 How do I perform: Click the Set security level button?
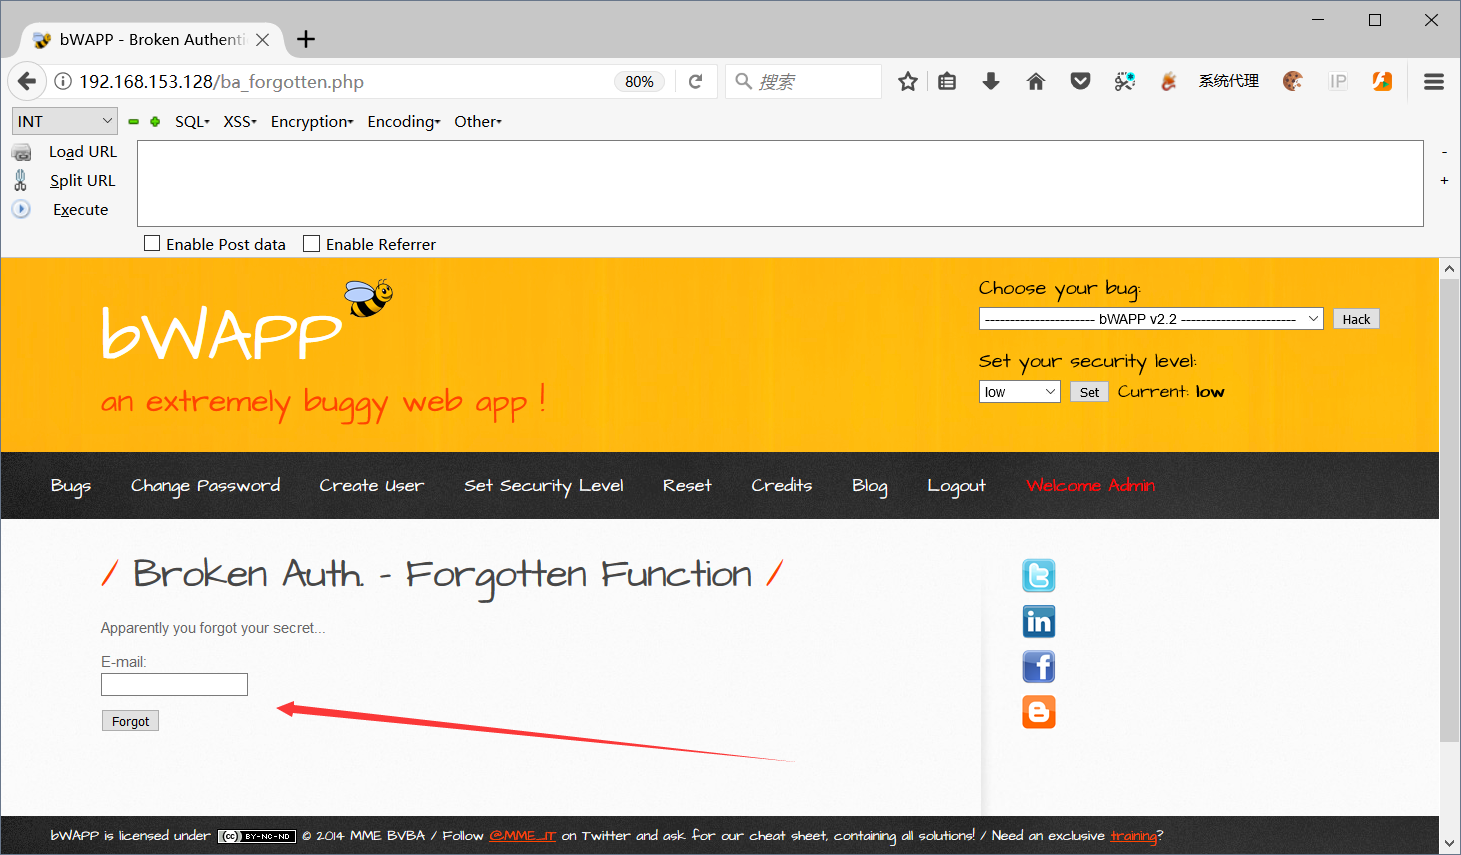coord(1089,392)
